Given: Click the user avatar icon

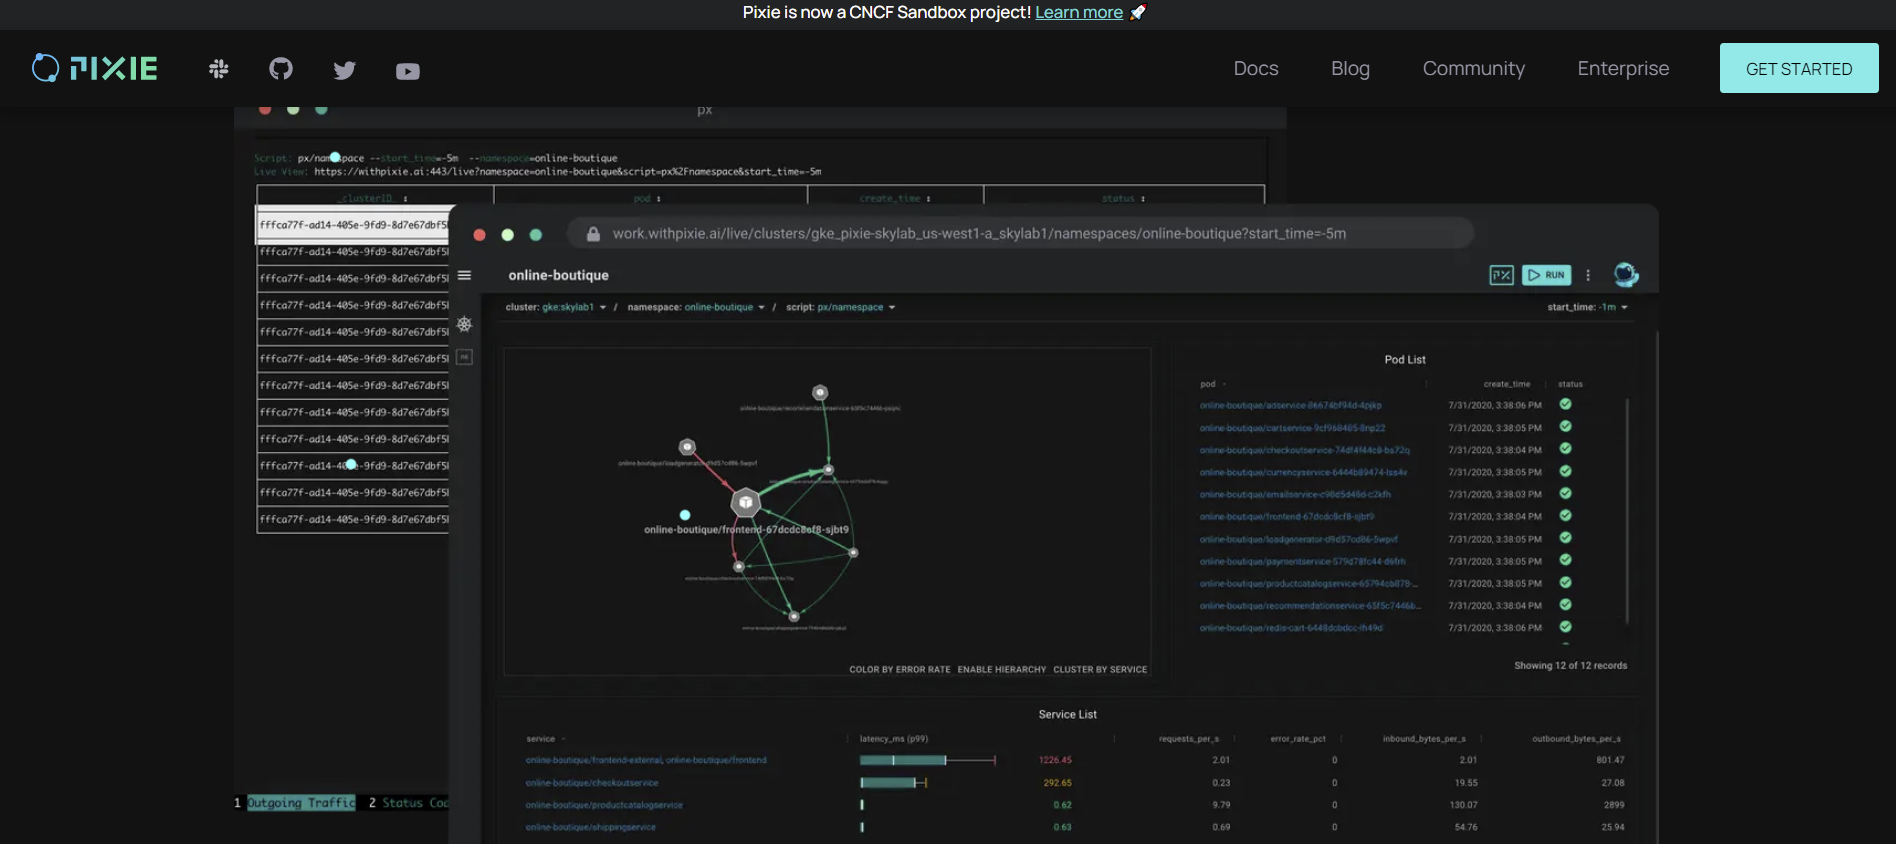Looking at the screenshot, I should tap(1626, 274).
